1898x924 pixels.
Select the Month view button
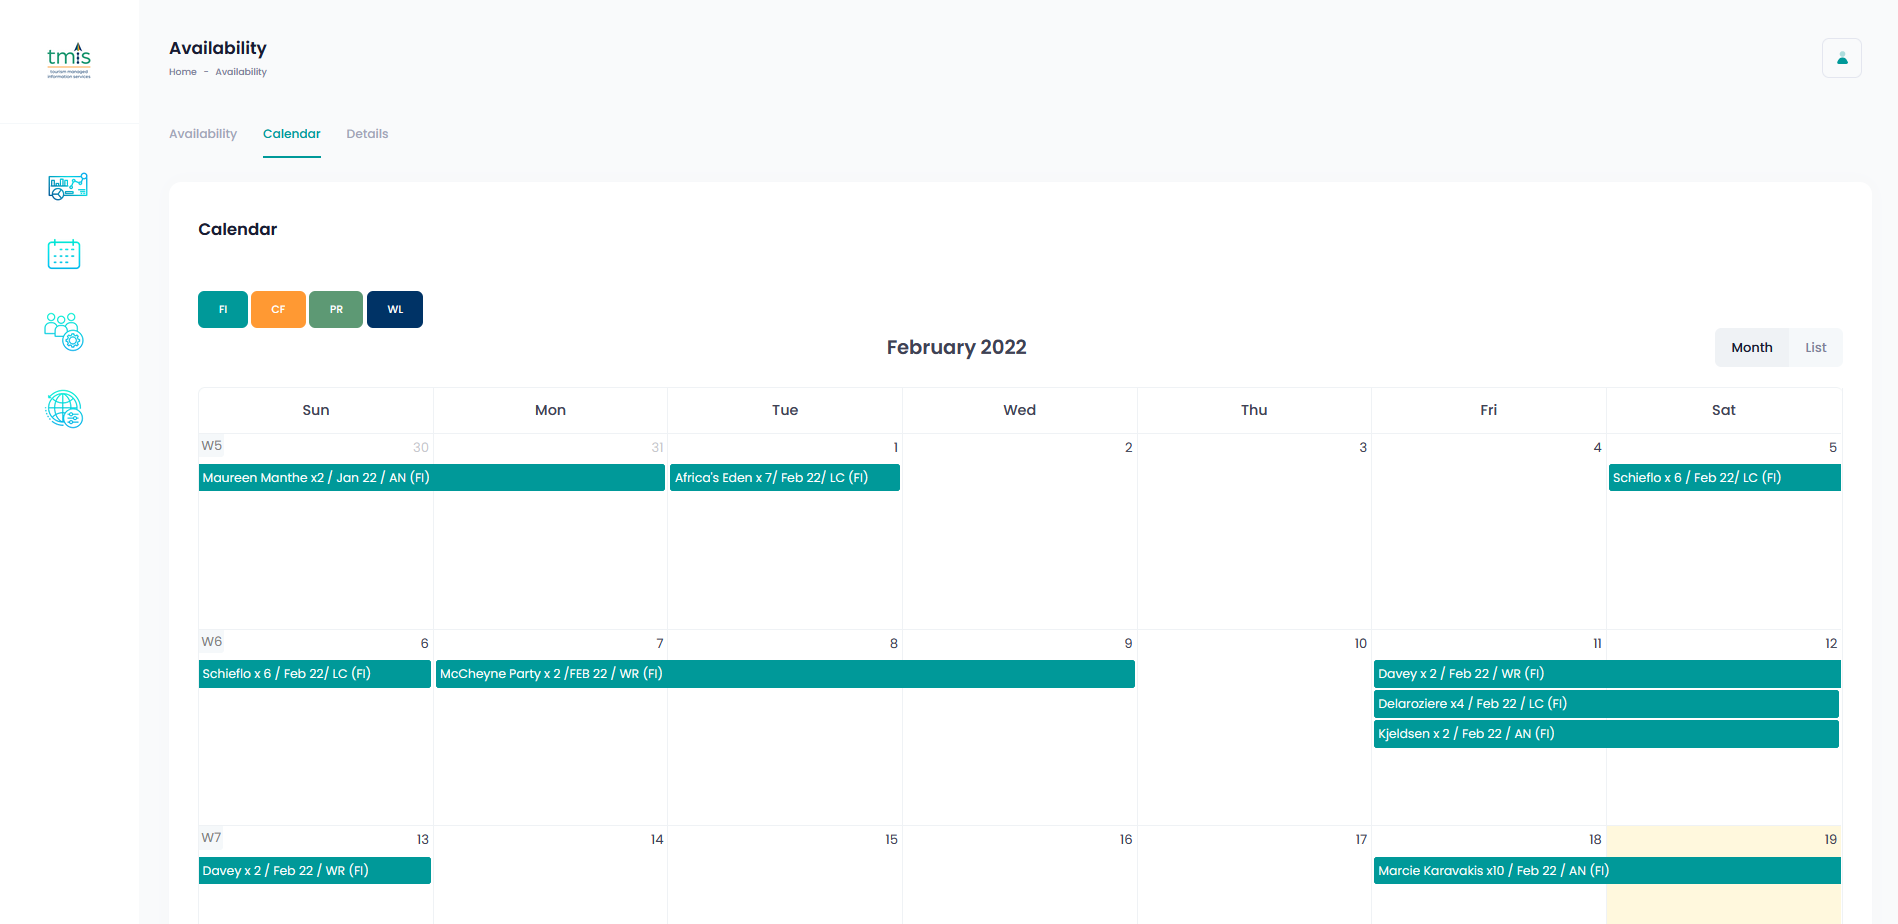click(1751, 348)
